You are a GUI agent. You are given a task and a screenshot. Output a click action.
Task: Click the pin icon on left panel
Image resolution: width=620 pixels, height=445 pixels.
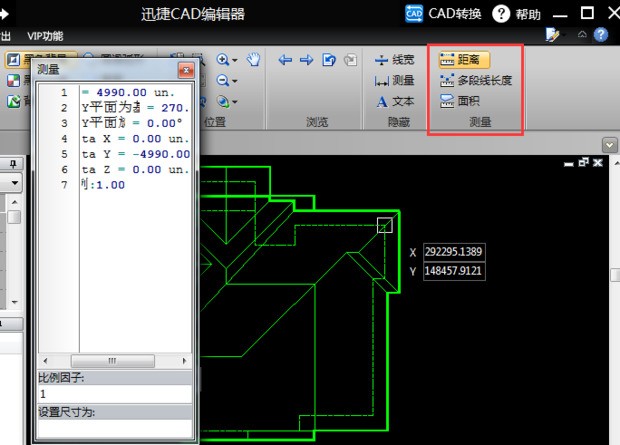pos(13,164)
